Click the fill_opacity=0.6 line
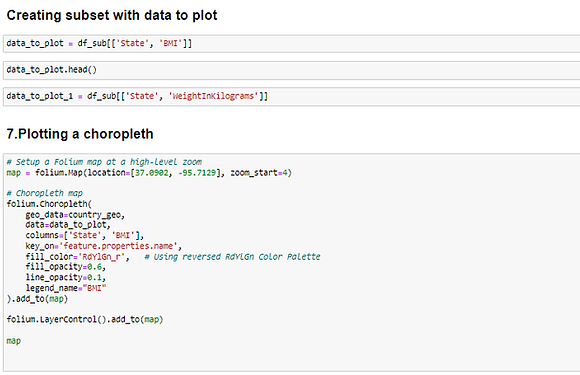 pyautogui.click(x=65, y=267)
